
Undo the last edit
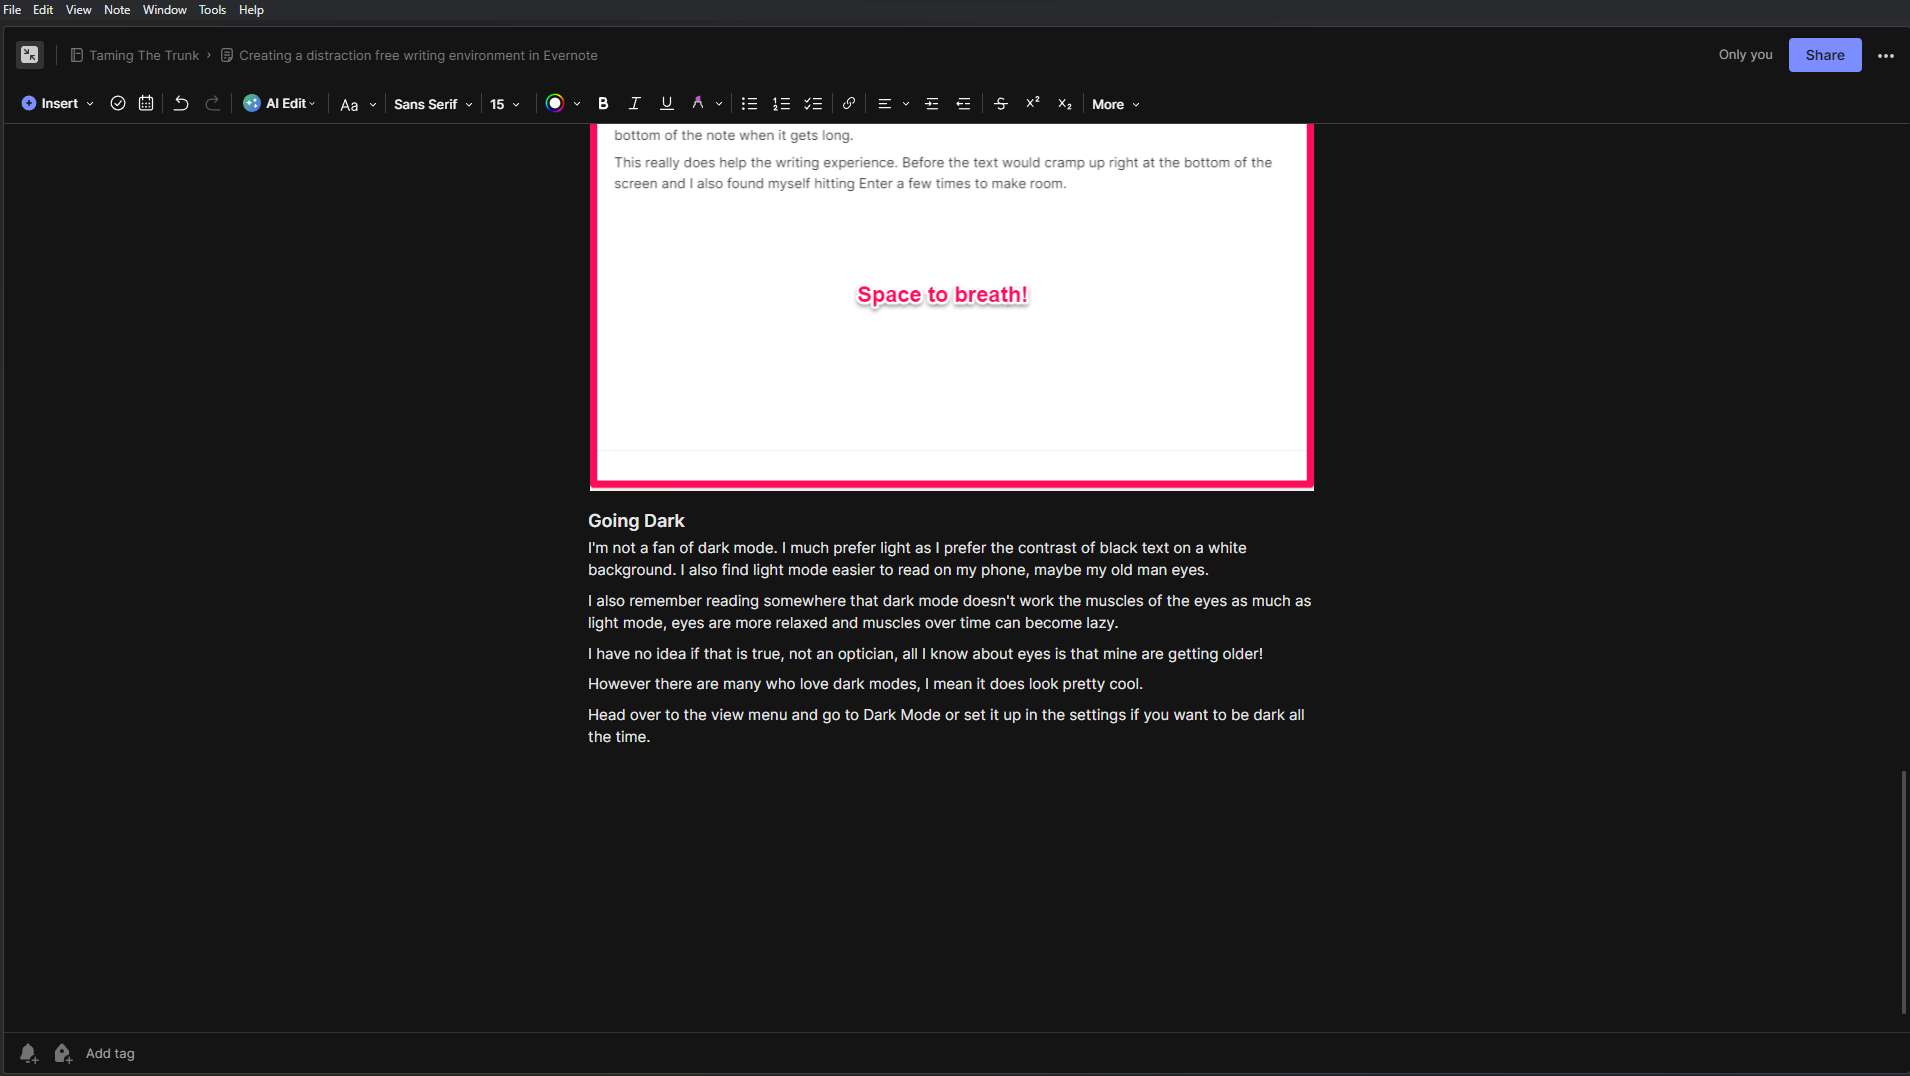[x=180, y=103]
